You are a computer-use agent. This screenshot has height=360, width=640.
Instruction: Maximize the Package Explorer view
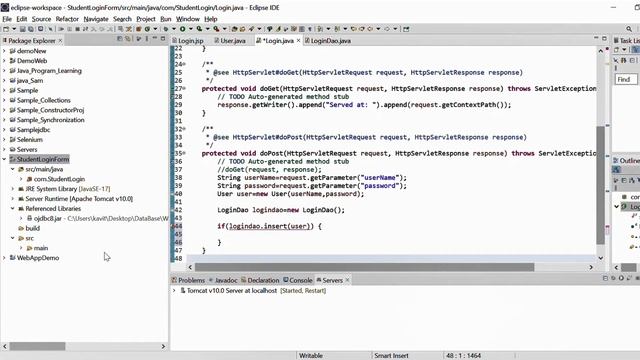pos(163,38)
